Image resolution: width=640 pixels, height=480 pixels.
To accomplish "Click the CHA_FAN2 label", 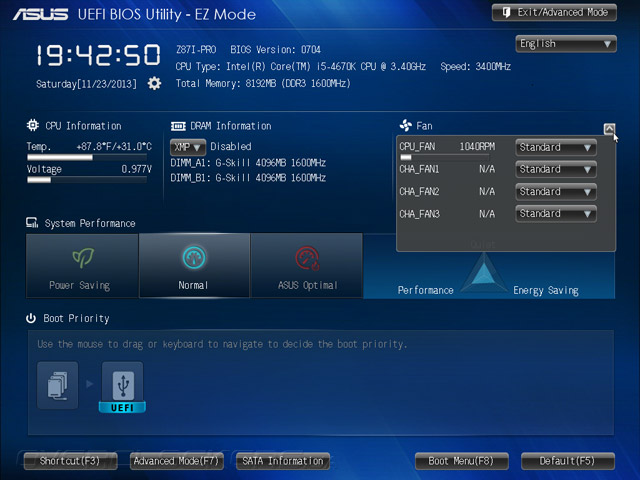I will 419,191.
